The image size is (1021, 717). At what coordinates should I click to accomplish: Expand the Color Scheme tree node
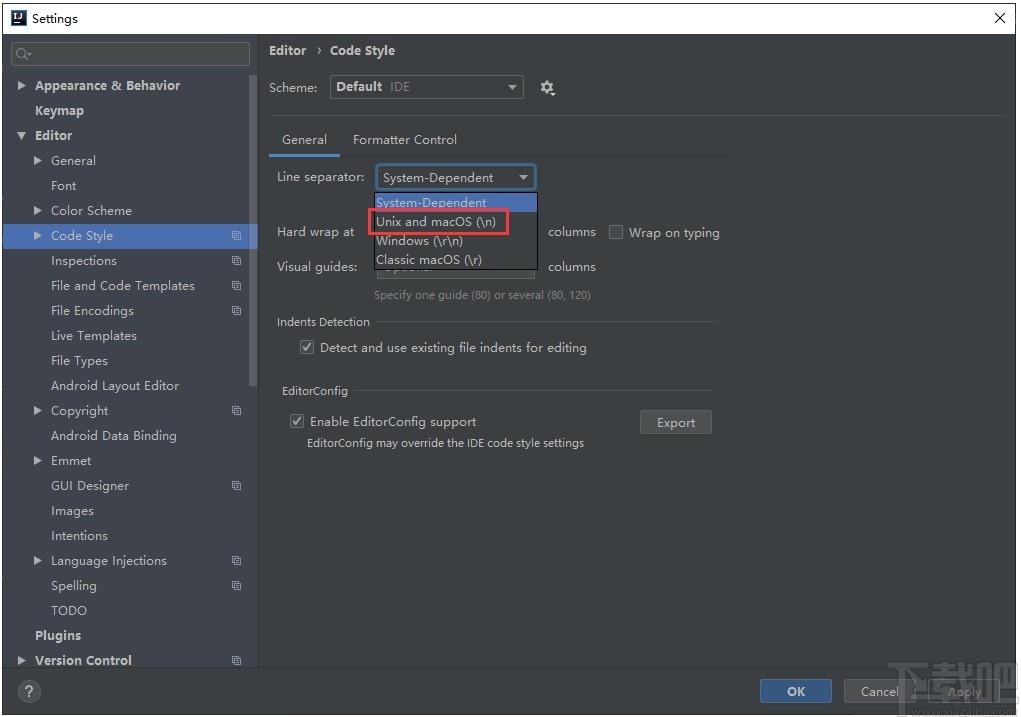(x=38, y=211)
